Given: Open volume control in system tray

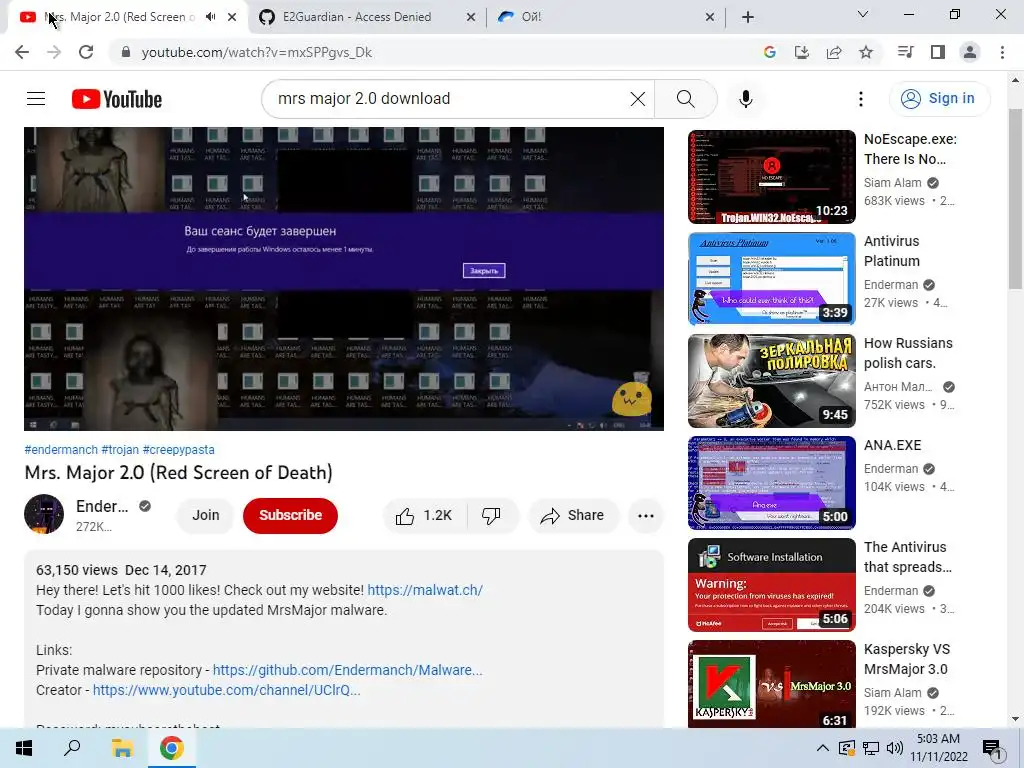Looking at the screenshot, I should [895, 748].
